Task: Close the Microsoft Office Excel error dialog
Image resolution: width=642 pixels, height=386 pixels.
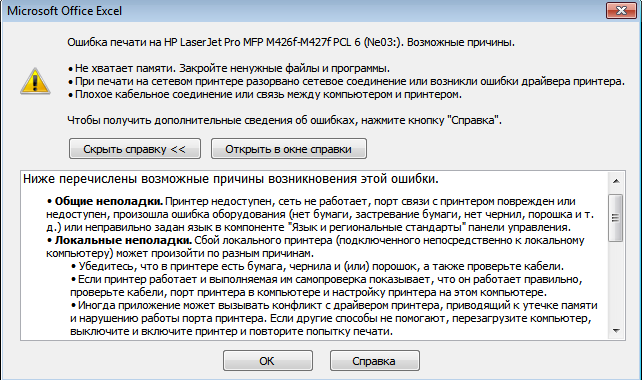Action: pos(621,11)
